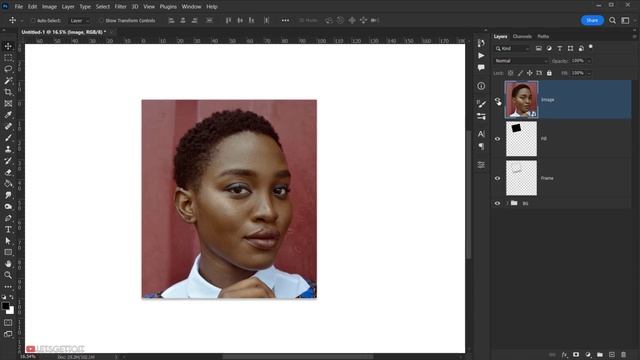The width and height of the screenshot is (640, 360).
Task: Open the Auto-Select Layer dropdown
Action: pos(79,20)
